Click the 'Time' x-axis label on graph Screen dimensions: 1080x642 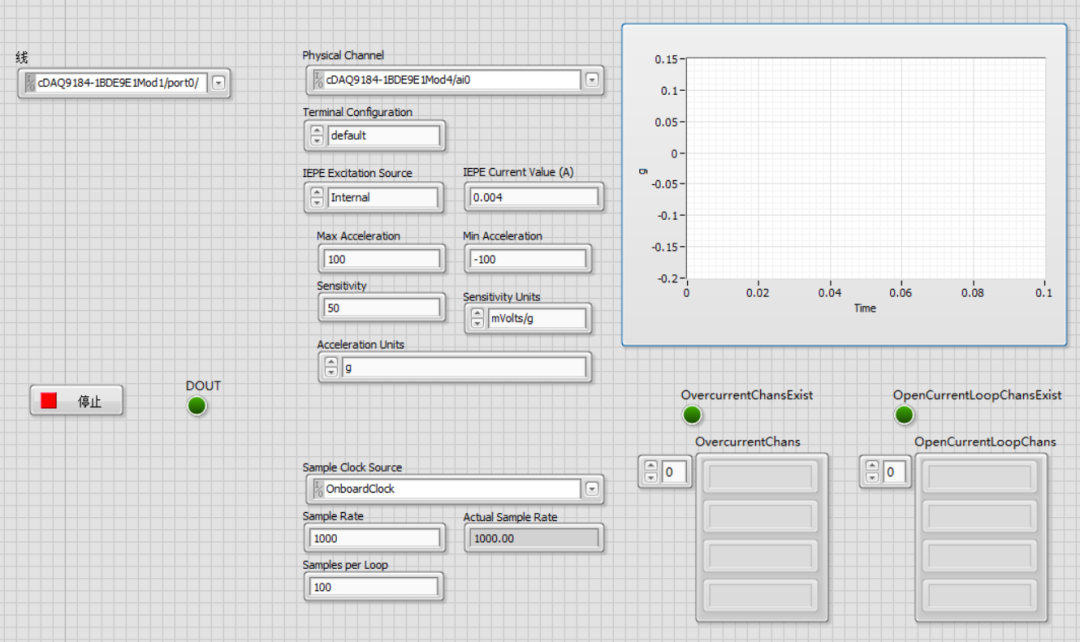[865, 308]
